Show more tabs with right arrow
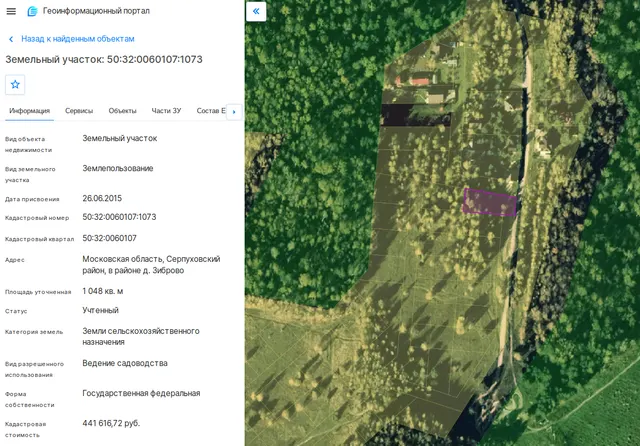 point(234,111)
